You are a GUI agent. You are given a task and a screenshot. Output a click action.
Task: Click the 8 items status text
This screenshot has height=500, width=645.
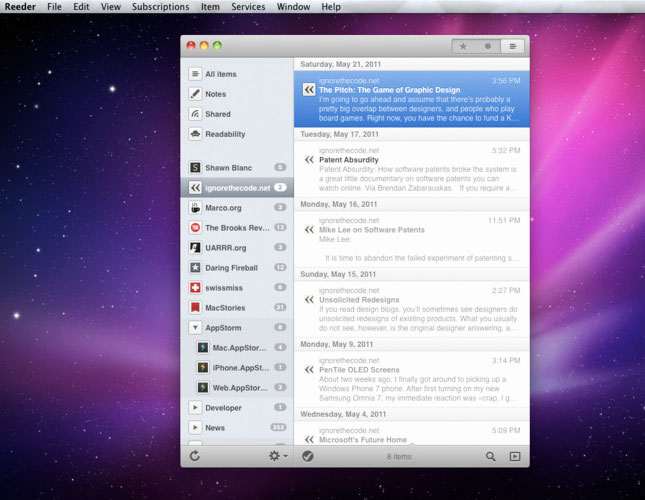pos(399,456)
